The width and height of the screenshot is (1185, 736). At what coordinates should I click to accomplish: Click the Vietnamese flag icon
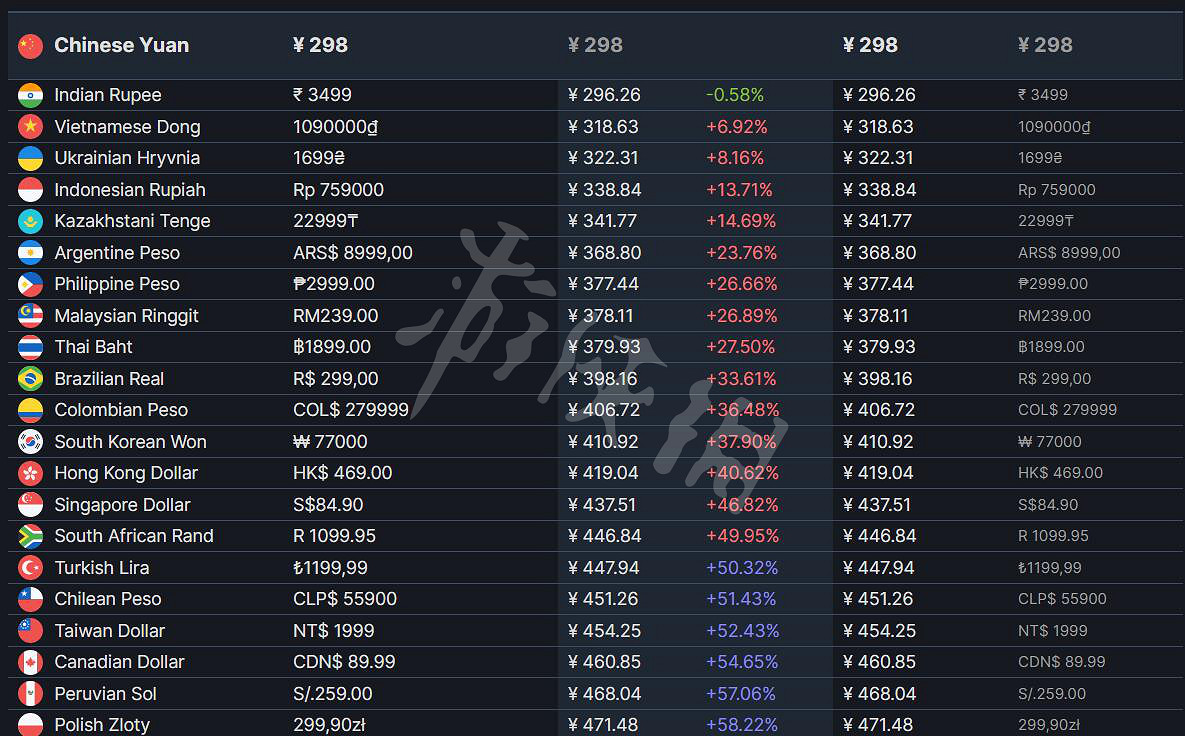tap(31, 127)
